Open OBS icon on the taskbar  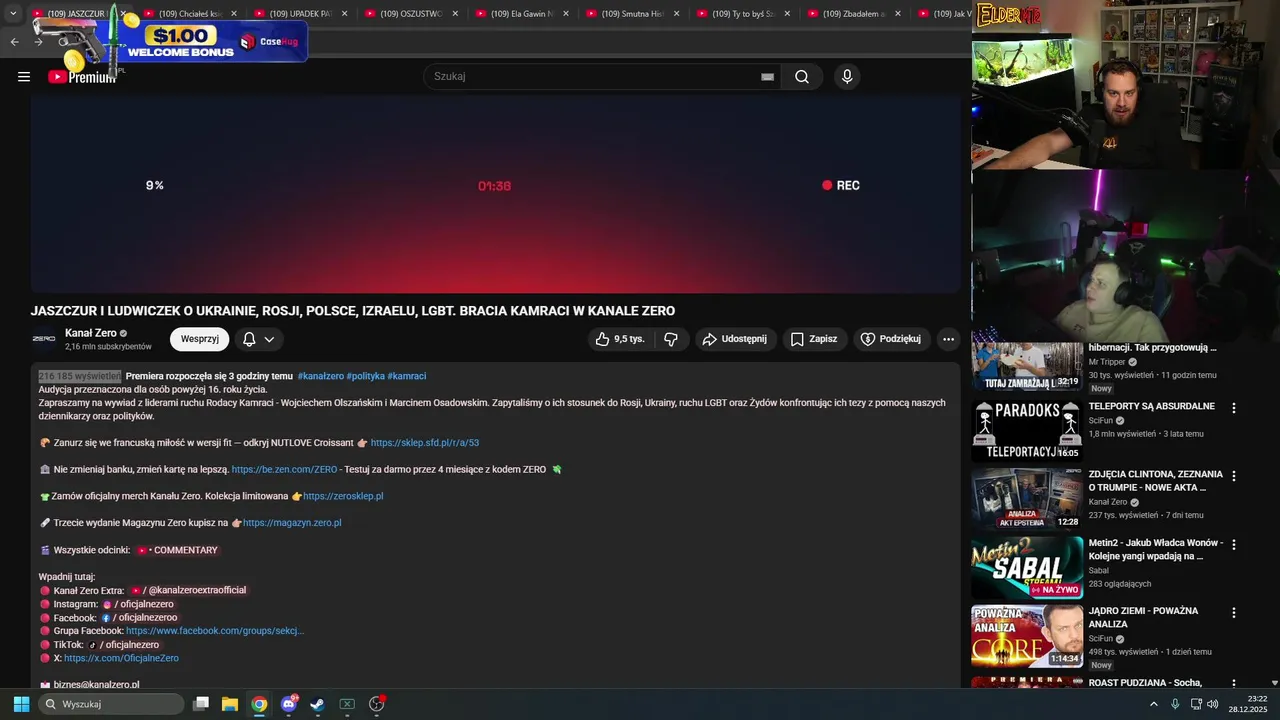(377, 704)
